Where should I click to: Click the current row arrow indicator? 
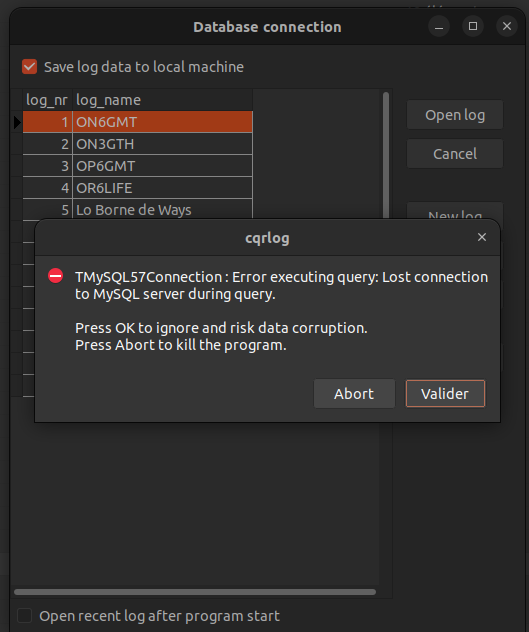(17, 122)
